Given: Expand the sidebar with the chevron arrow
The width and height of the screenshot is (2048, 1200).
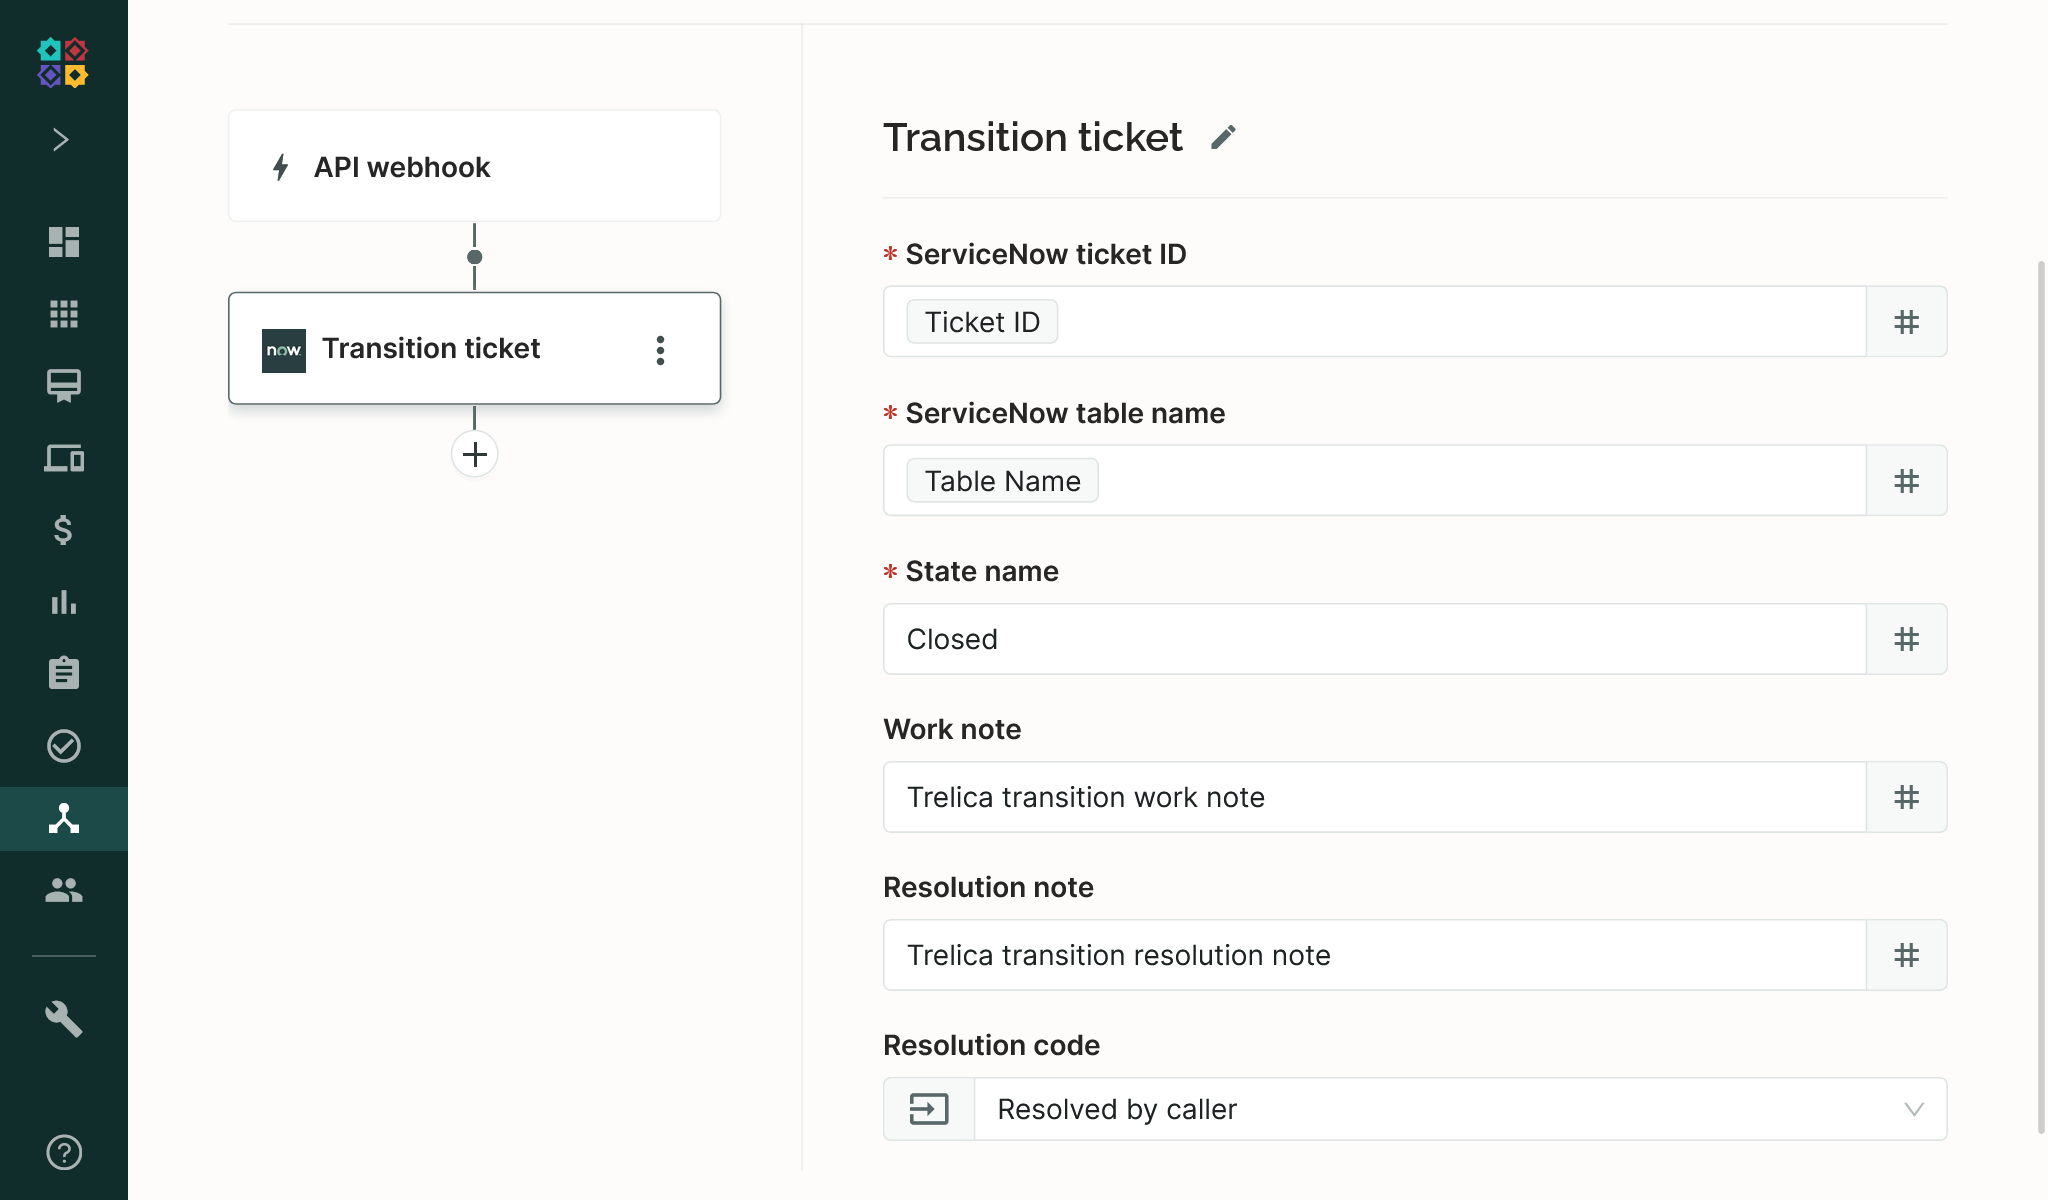Looking at the screenshot, I should pos(62,139).
